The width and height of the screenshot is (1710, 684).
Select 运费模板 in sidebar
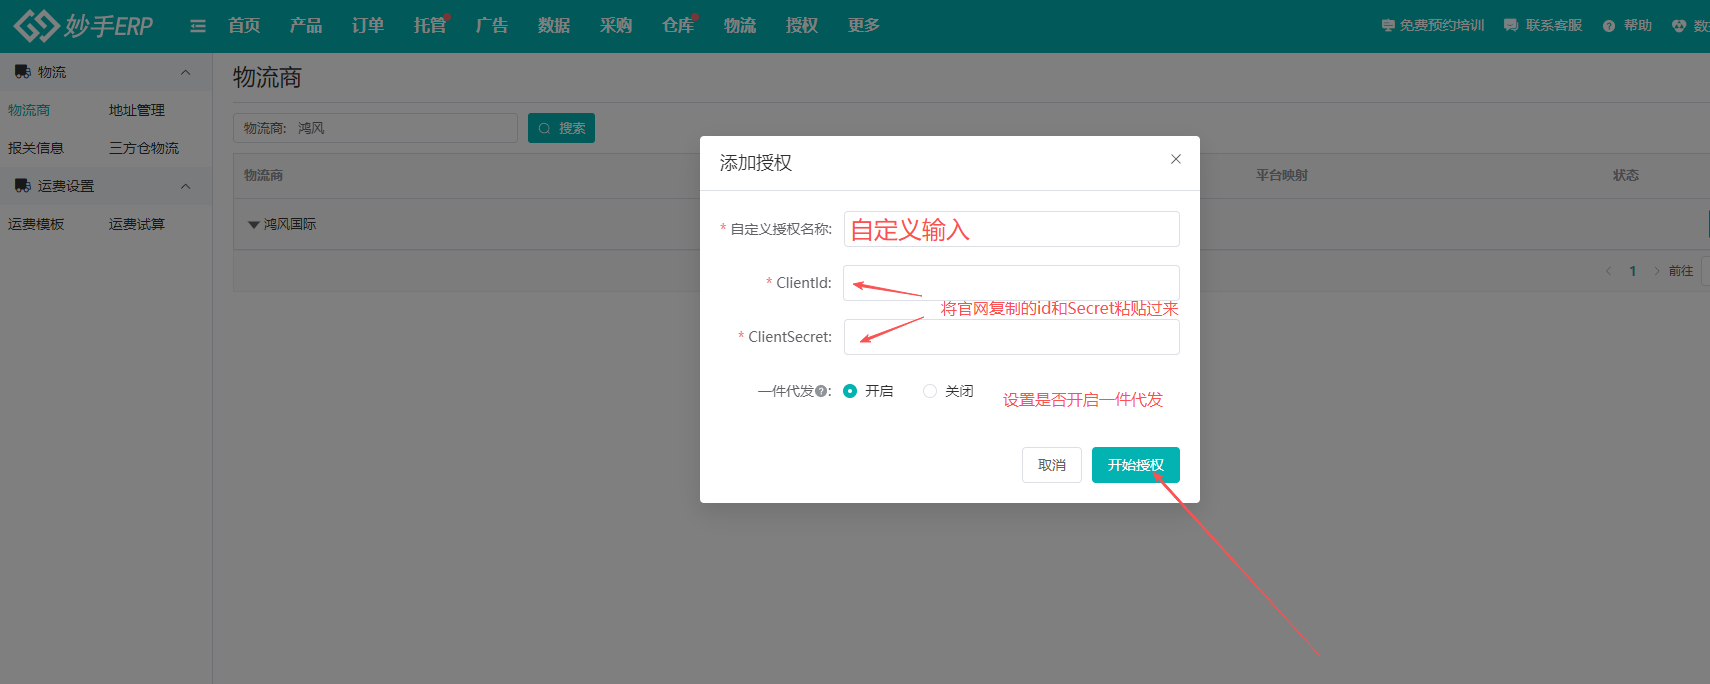[x=36, y=224]
